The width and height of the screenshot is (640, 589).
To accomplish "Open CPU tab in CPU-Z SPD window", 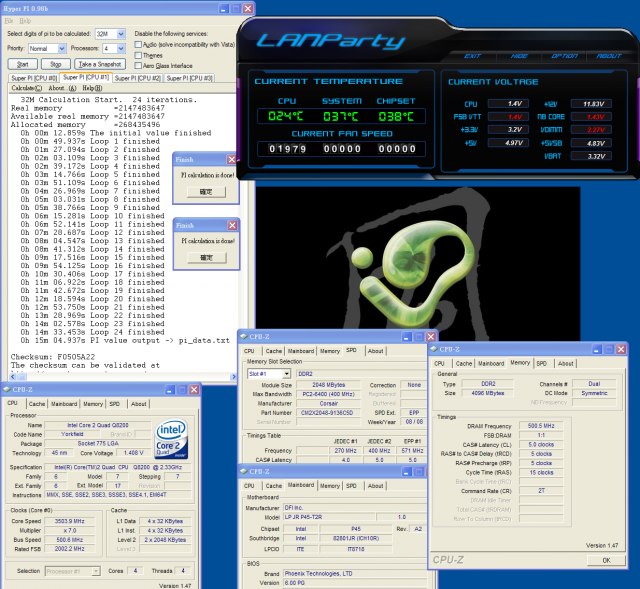I will pos(249,351).
